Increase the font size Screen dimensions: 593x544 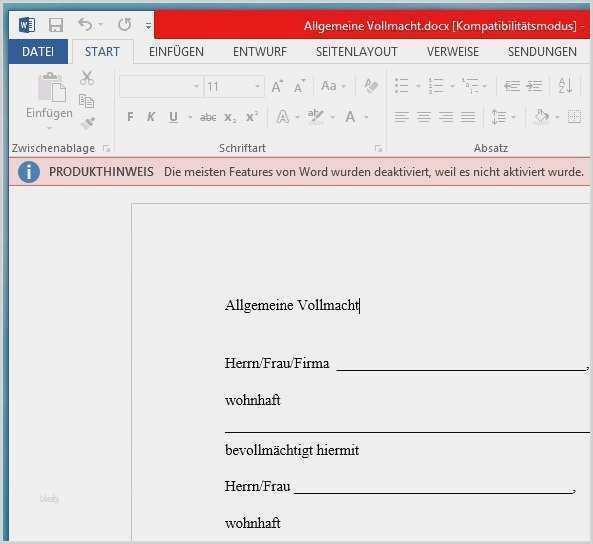pyautogui.click(x=278, y=87)
